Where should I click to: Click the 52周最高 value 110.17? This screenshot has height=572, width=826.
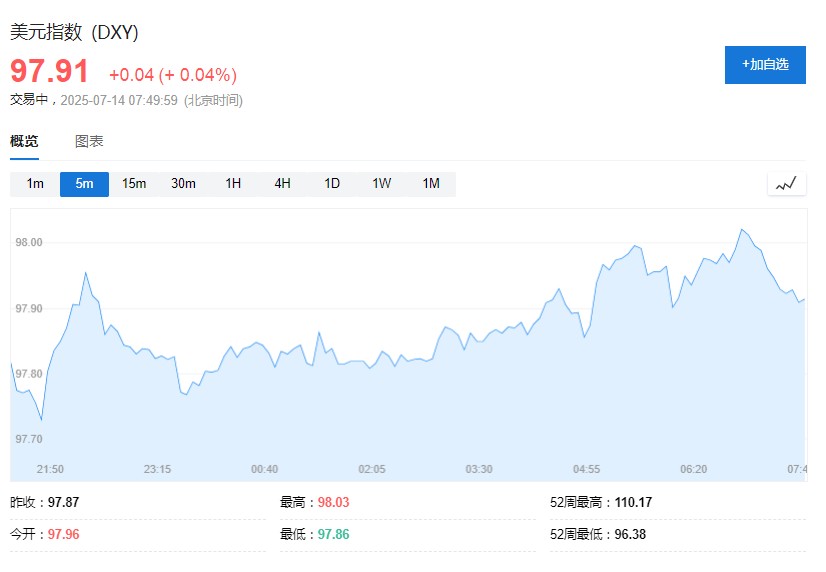(633, 502)
